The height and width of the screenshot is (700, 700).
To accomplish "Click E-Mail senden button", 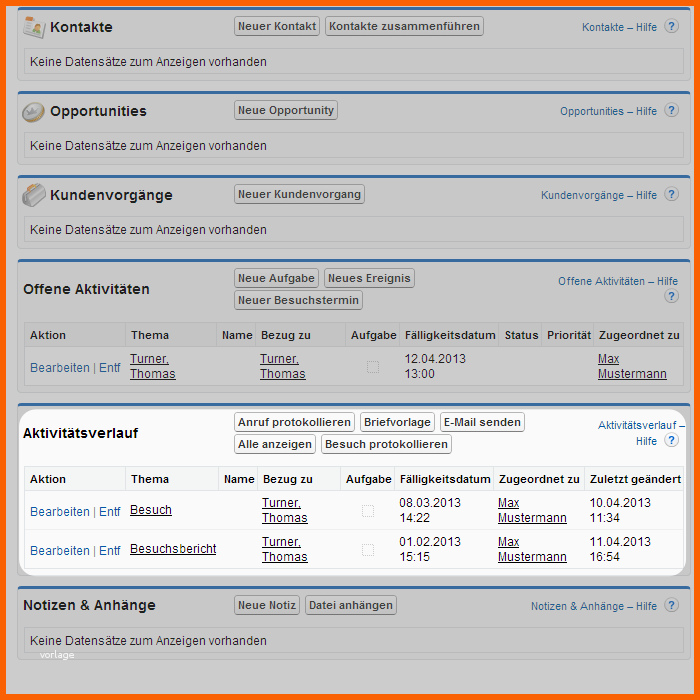I will pyautogui.click(x=482, y=422).
